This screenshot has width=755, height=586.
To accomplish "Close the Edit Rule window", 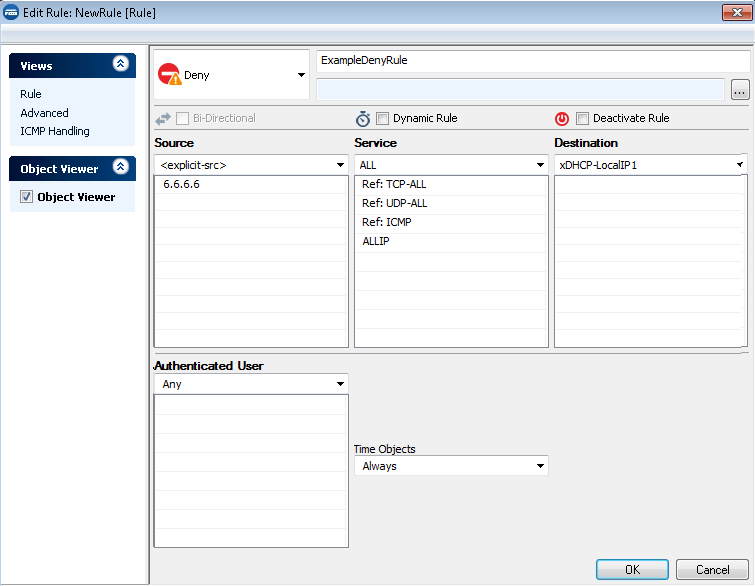I will click(737, 13).
